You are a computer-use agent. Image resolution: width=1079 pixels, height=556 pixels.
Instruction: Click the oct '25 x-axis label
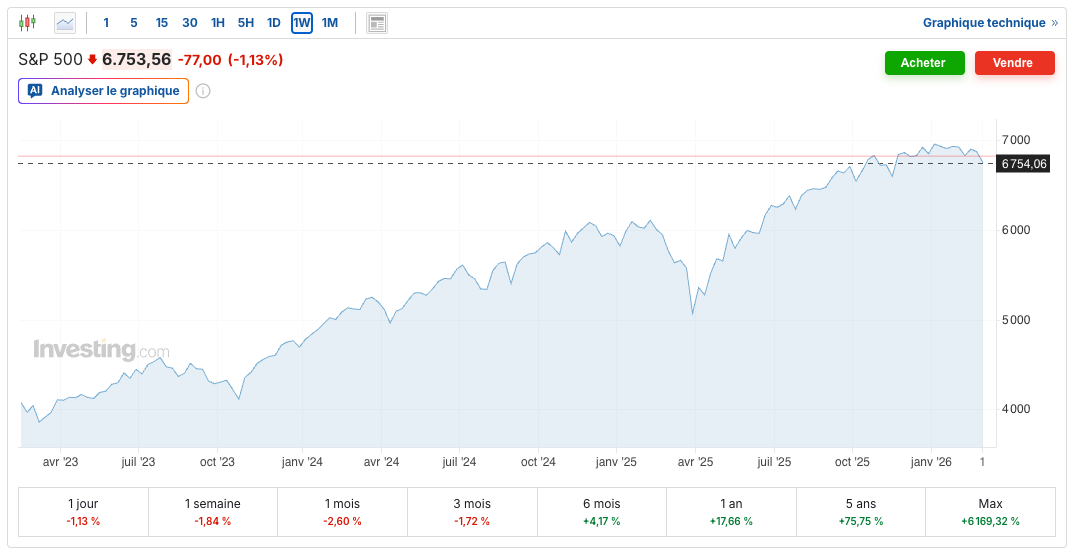(x=852, y=462)
